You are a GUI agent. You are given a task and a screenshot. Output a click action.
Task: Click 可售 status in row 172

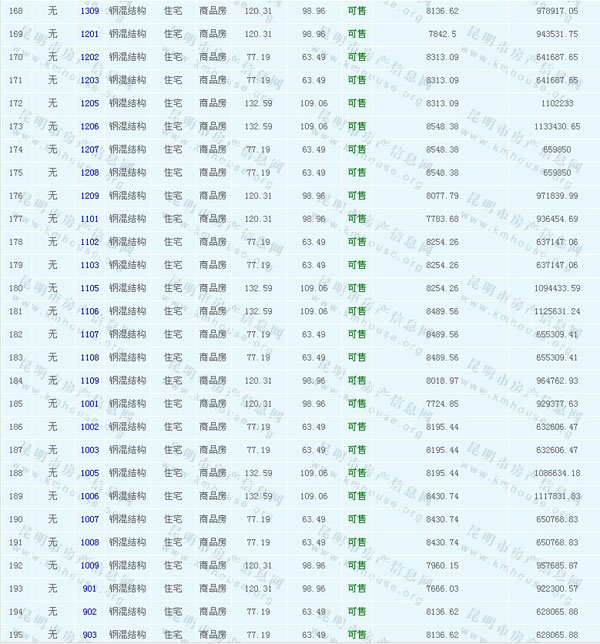point(356,103)
